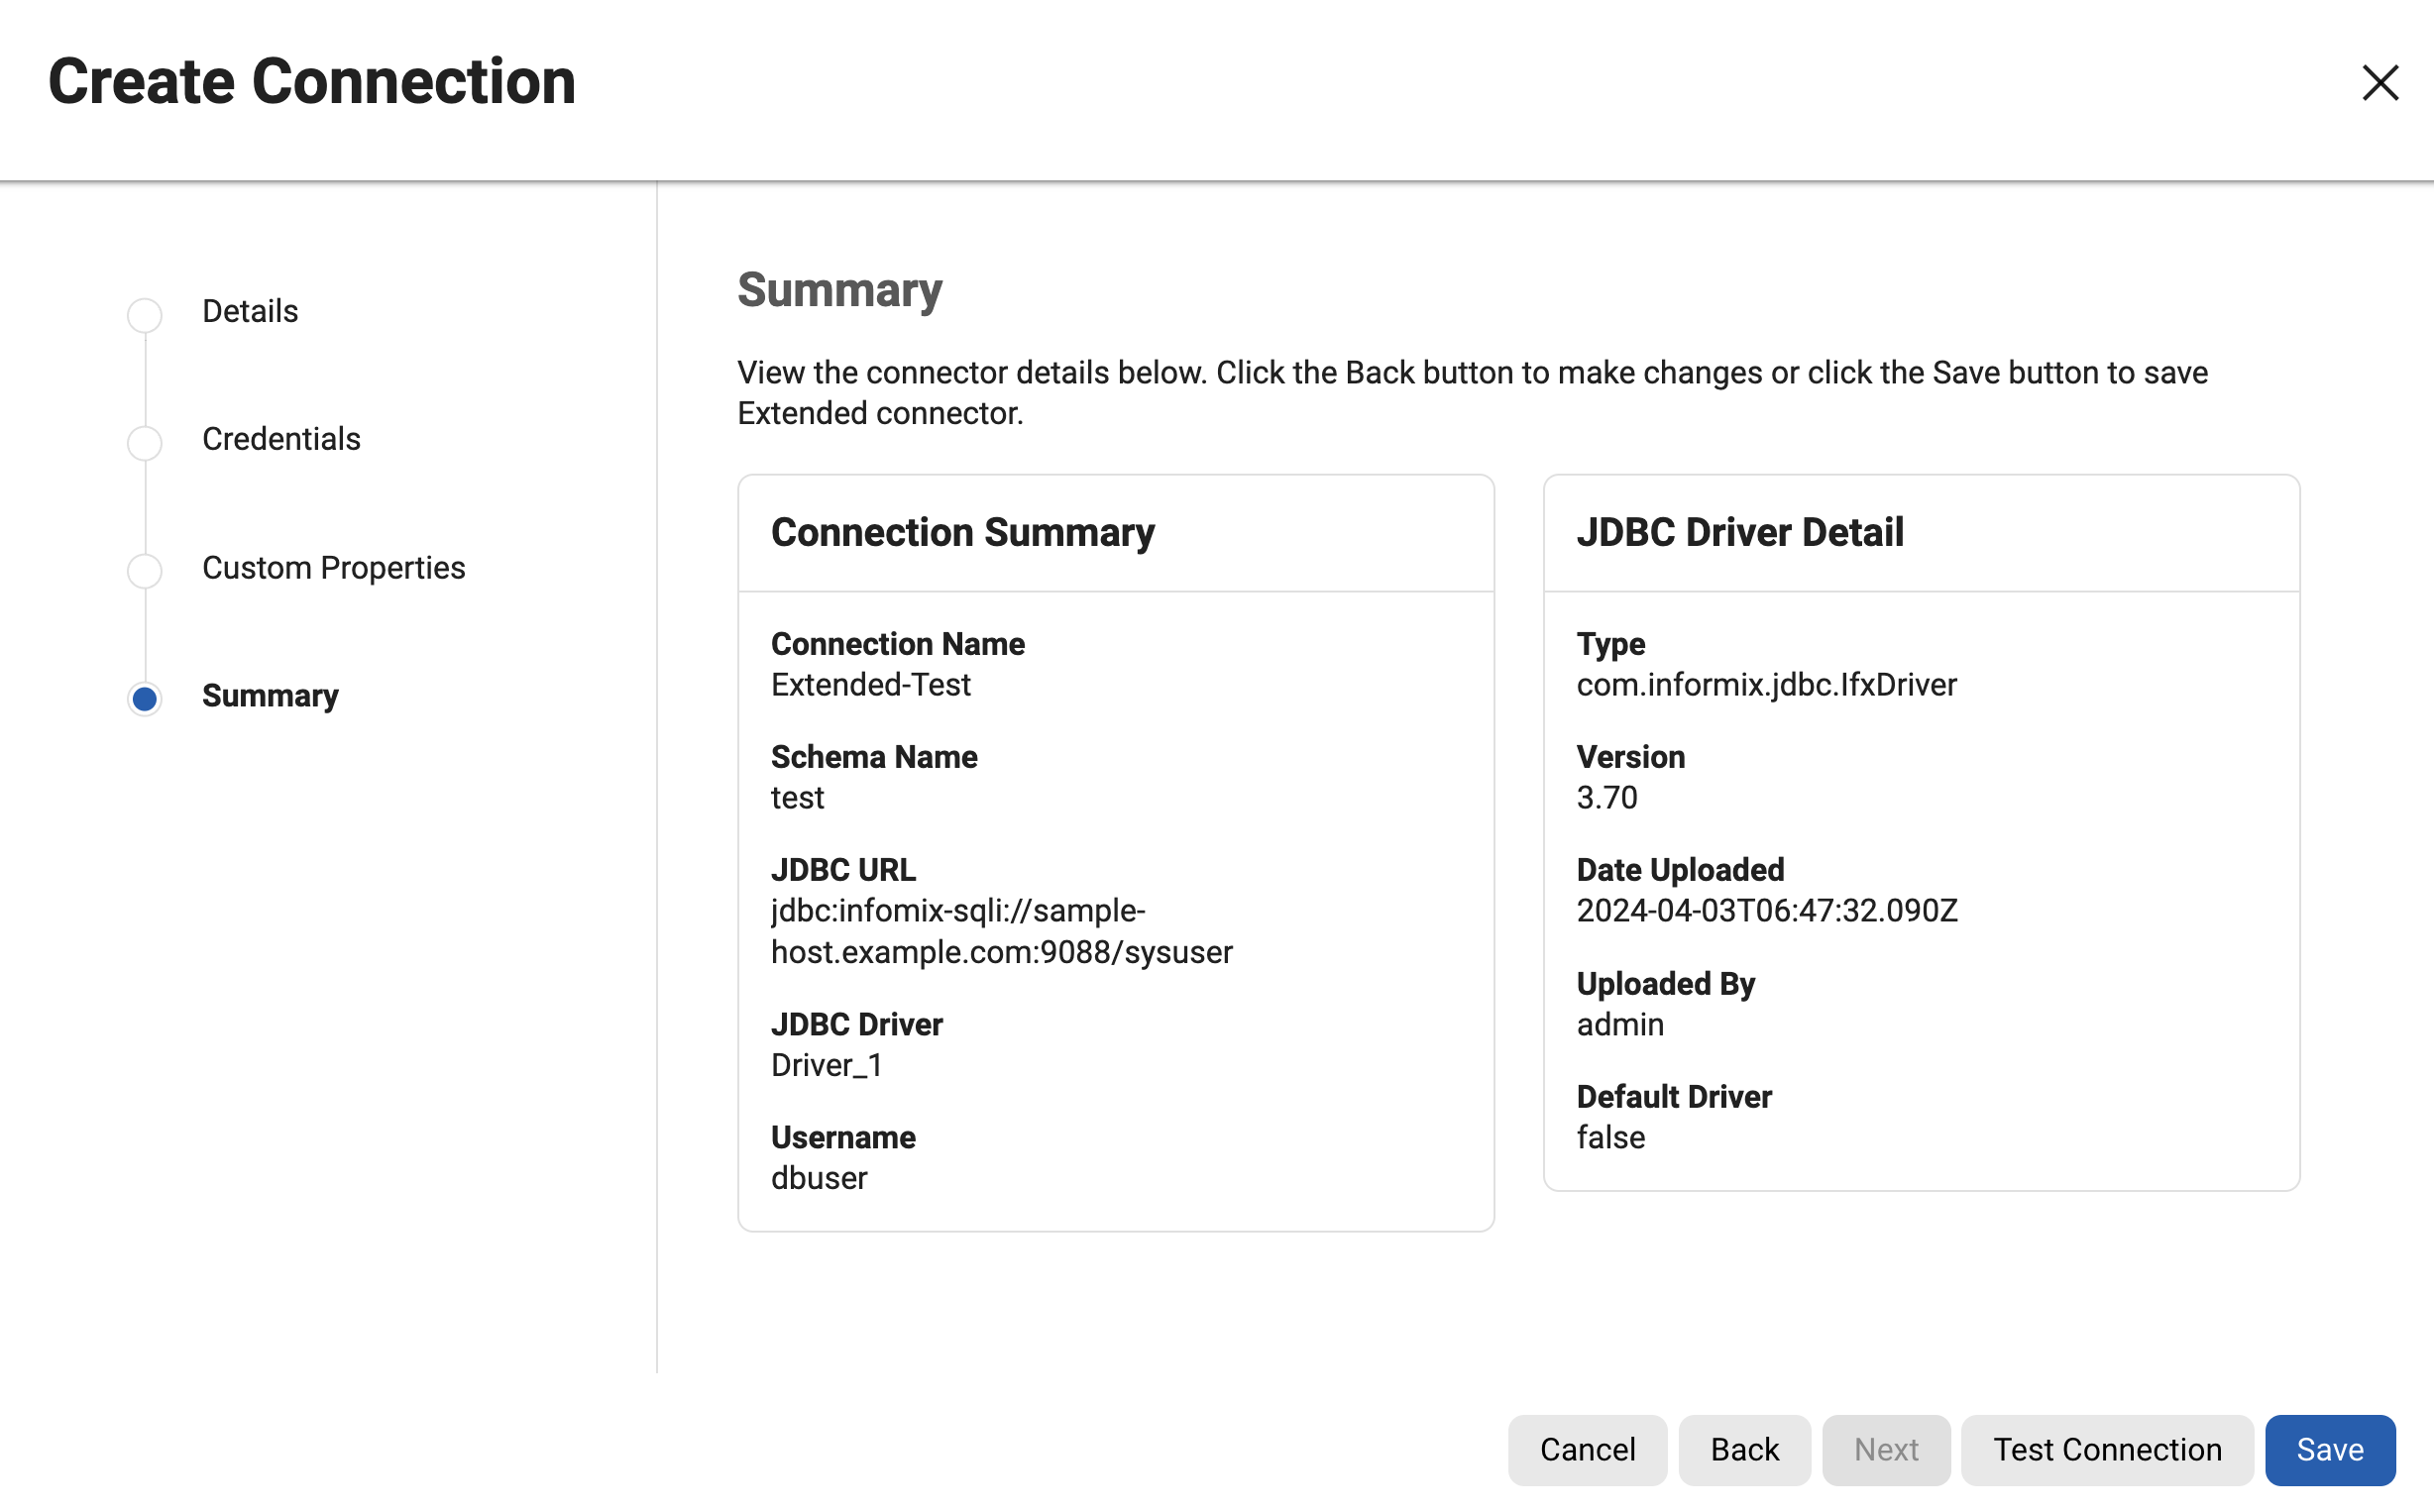The width and height of the screenshot is (2434, 1512).
Task: Save the Extended connector
Action: tap(2329, 1449)
